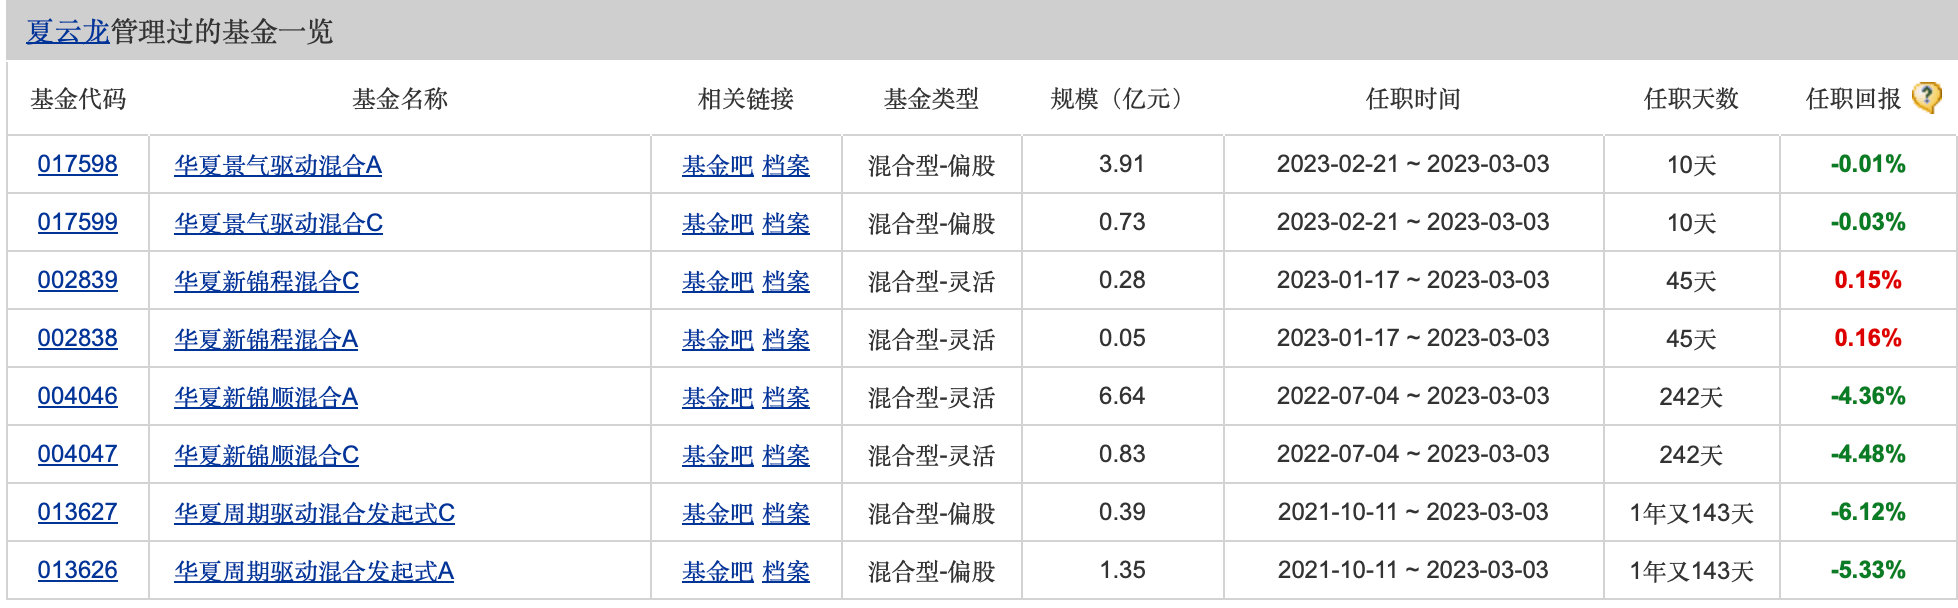The image size is (1958, 608).
Task: Select the -0.03% return value
Action: coord(1868,222)
